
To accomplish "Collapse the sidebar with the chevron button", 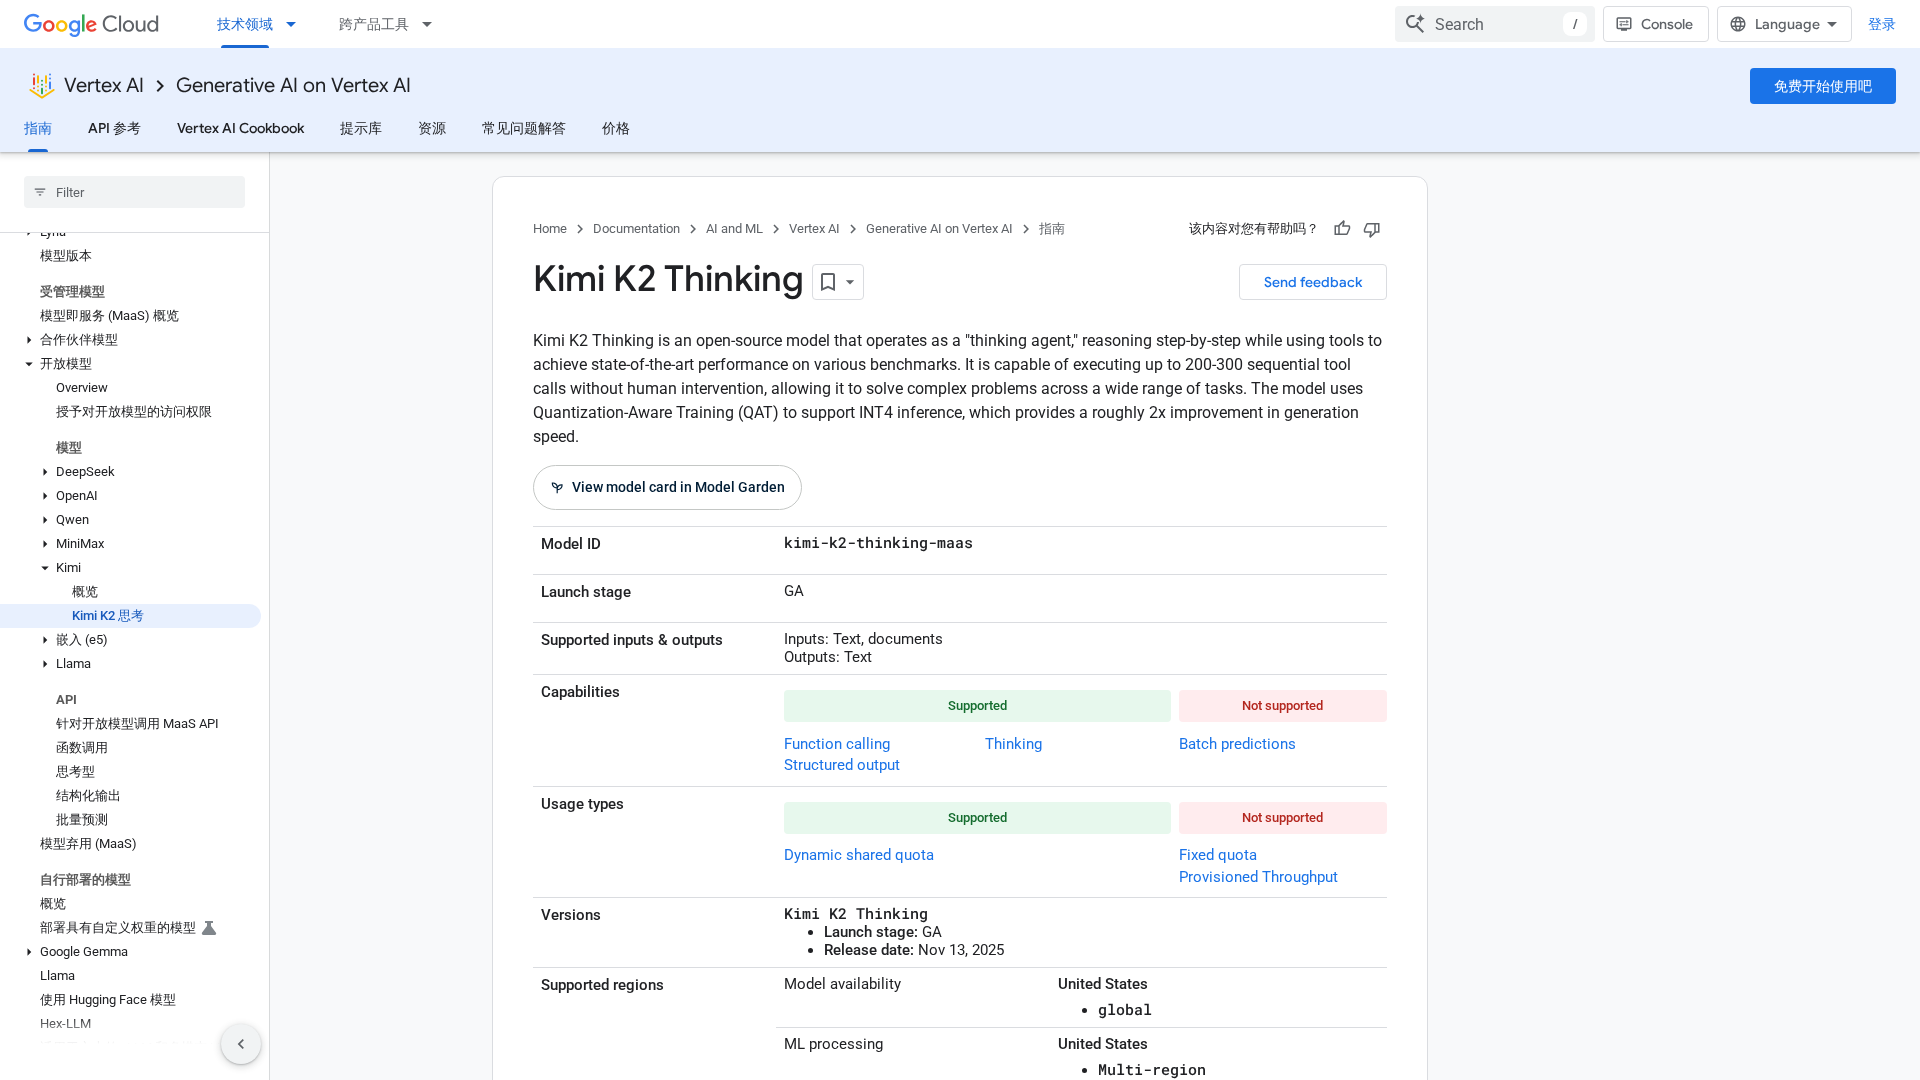I will pyautogui.click(x=241, y=1044).
